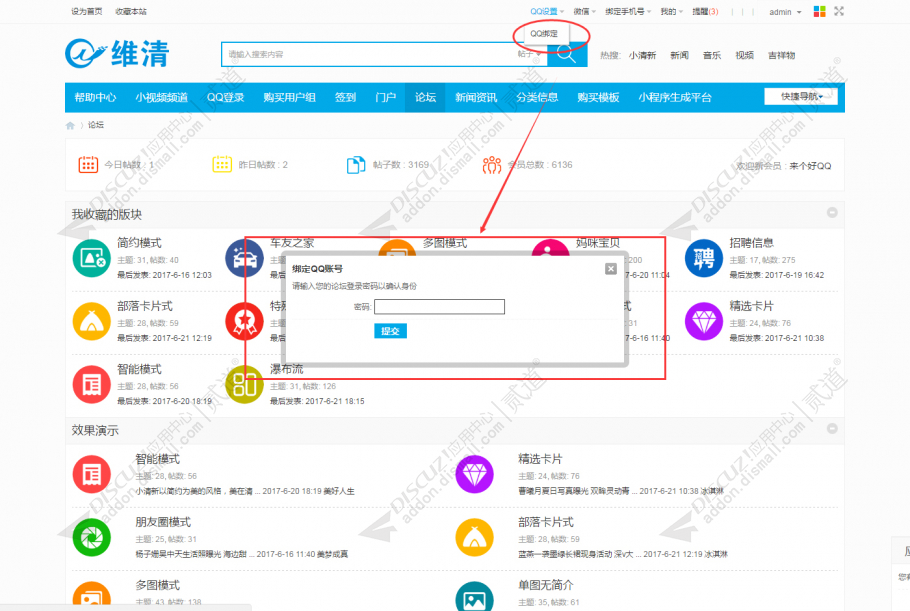This screenshot has height=611, width=910.
Task: Open the QQ登录 nav item
Action: 225,97
